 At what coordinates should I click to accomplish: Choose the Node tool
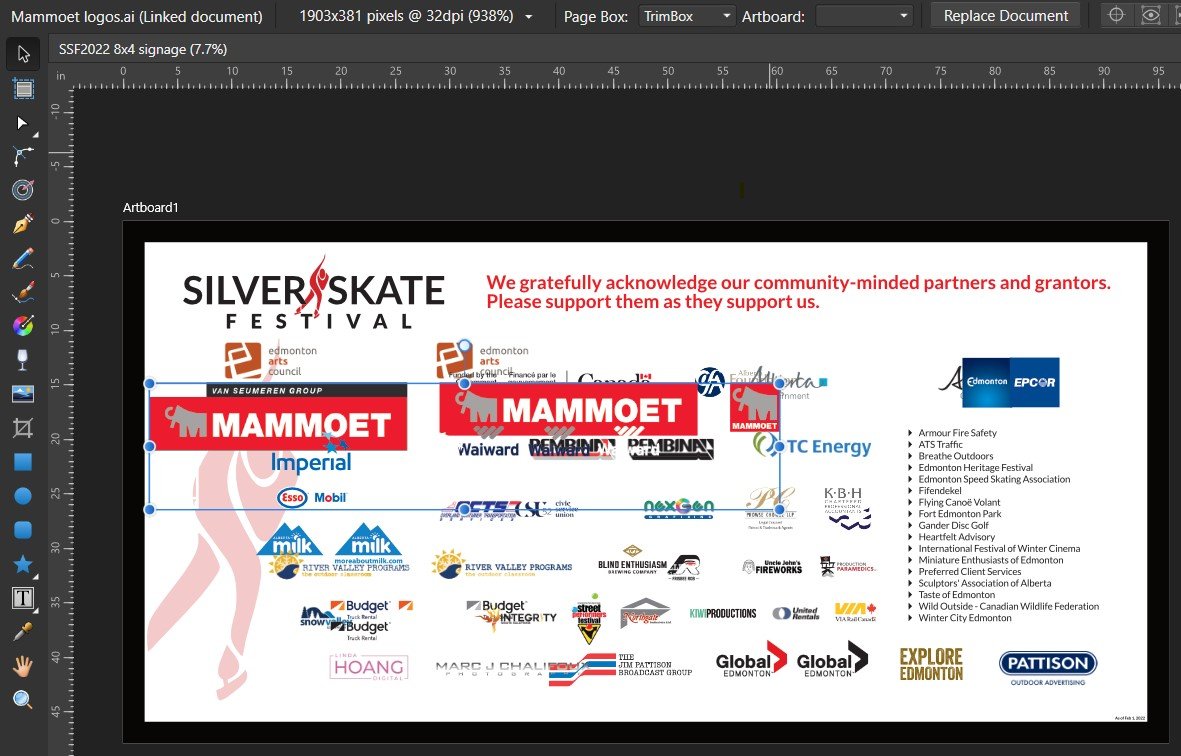[23, 123]
